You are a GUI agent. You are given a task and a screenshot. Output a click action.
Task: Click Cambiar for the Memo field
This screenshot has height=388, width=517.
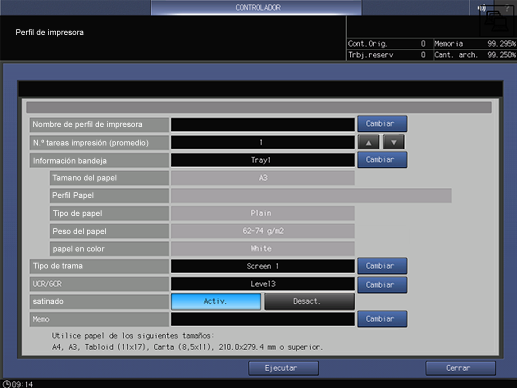[382, 319]
